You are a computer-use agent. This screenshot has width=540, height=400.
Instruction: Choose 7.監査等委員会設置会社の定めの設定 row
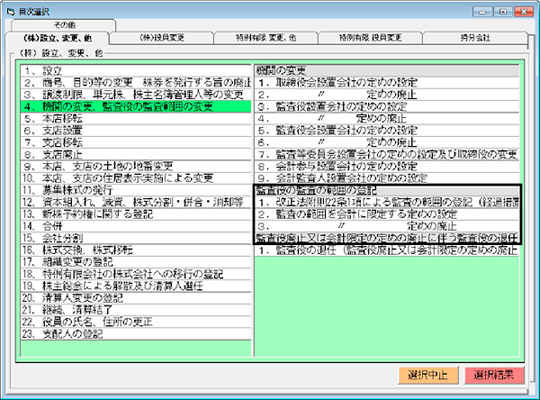pyautogui.click(x=387, y=154)
